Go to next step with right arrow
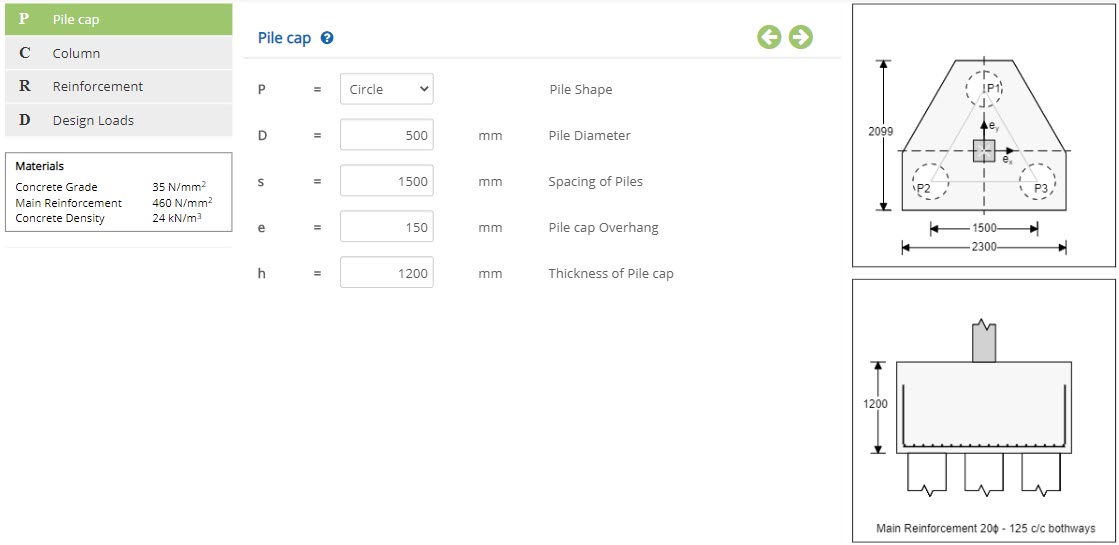 click(x=801, y=37)
